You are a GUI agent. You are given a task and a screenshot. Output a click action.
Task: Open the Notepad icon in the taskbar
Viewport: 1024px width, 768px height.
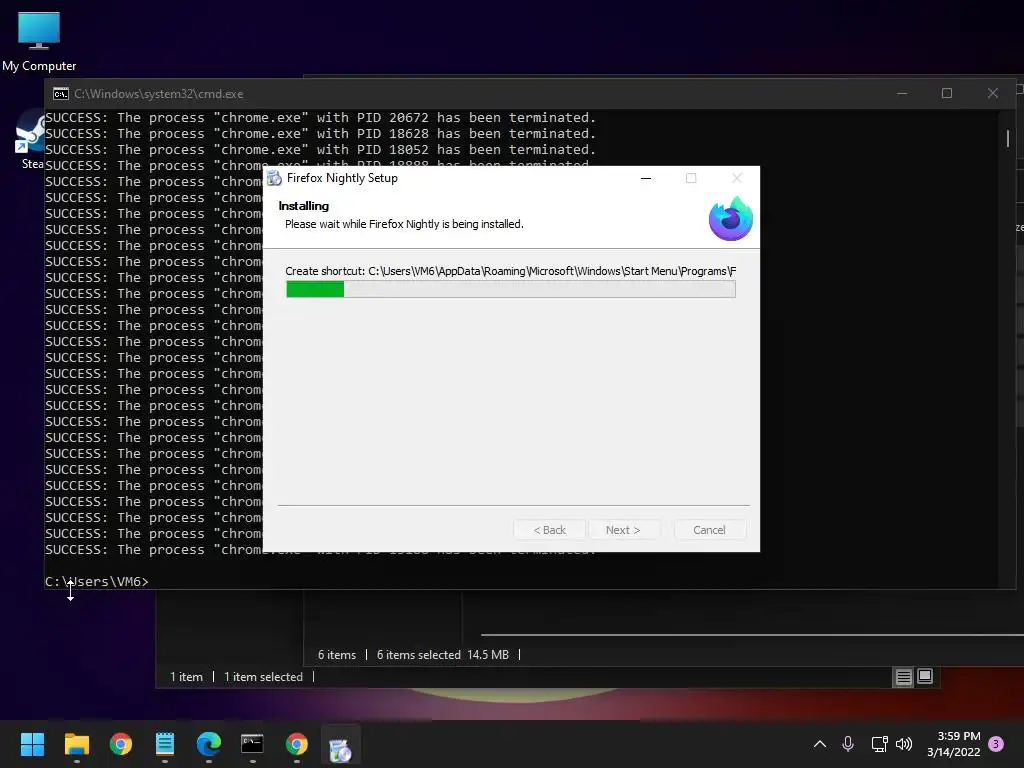coord(165,744)
